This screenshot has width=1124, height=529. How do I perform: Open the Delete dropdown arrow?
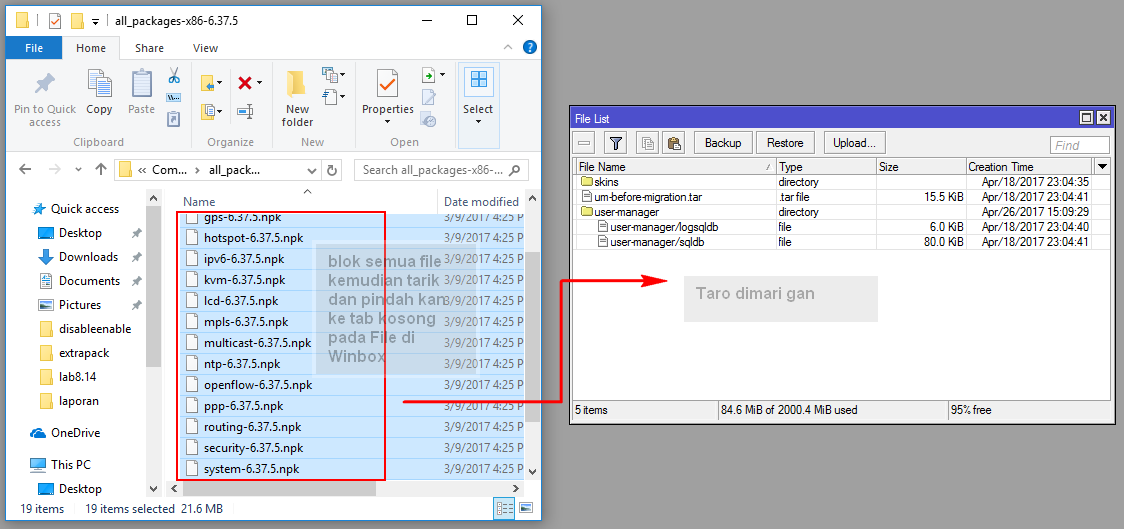[259, 83]
